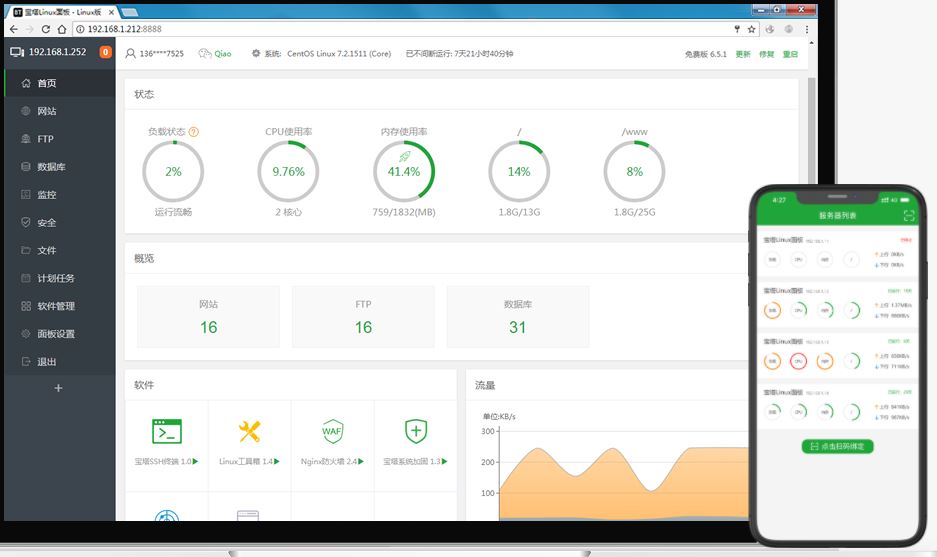Click the 重启 restart link
The width and height of the screenshot is (937, 557).
[791, 54]
